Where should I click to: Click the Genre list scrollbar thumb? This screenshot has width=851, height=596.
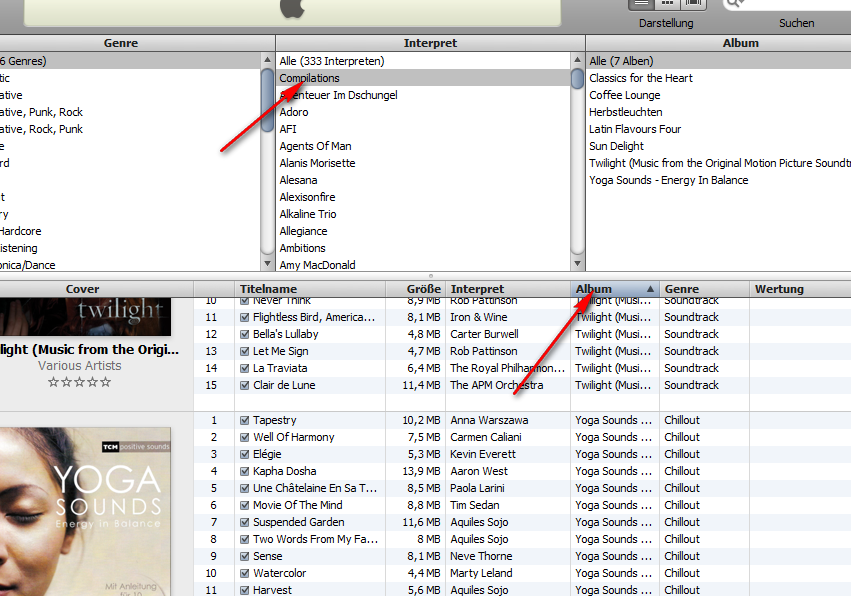coord(267,100)
